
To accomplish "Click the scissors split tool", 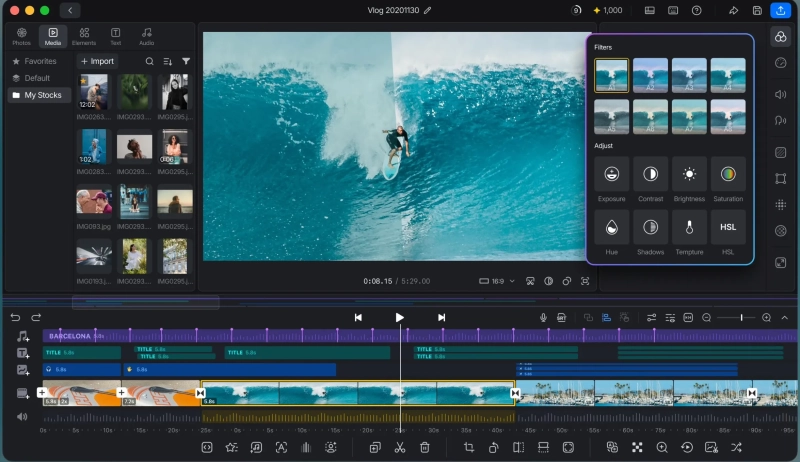I will click(x=399, y=447).
